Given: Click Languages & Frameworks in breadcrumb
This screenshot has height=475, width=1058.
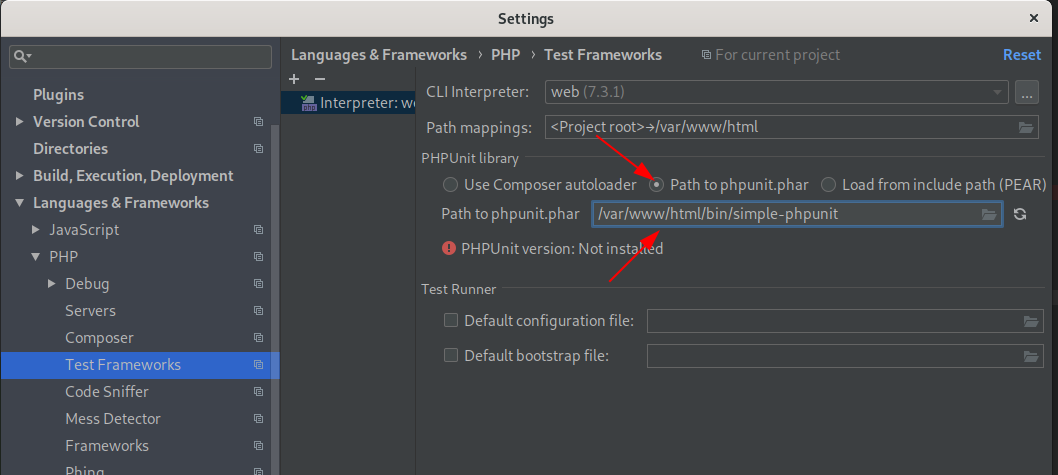Looking at the screenshot, I should pos(379,55).
